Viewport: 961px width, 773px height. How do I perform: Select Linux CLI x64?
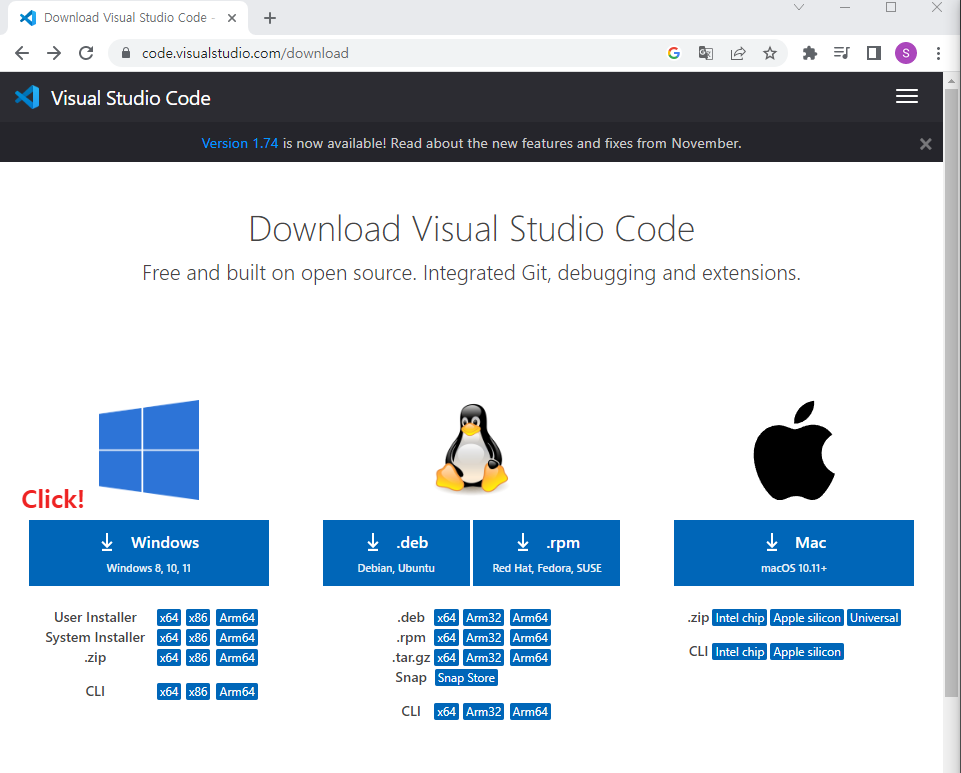pyautogui.click(x=446, y=712)
